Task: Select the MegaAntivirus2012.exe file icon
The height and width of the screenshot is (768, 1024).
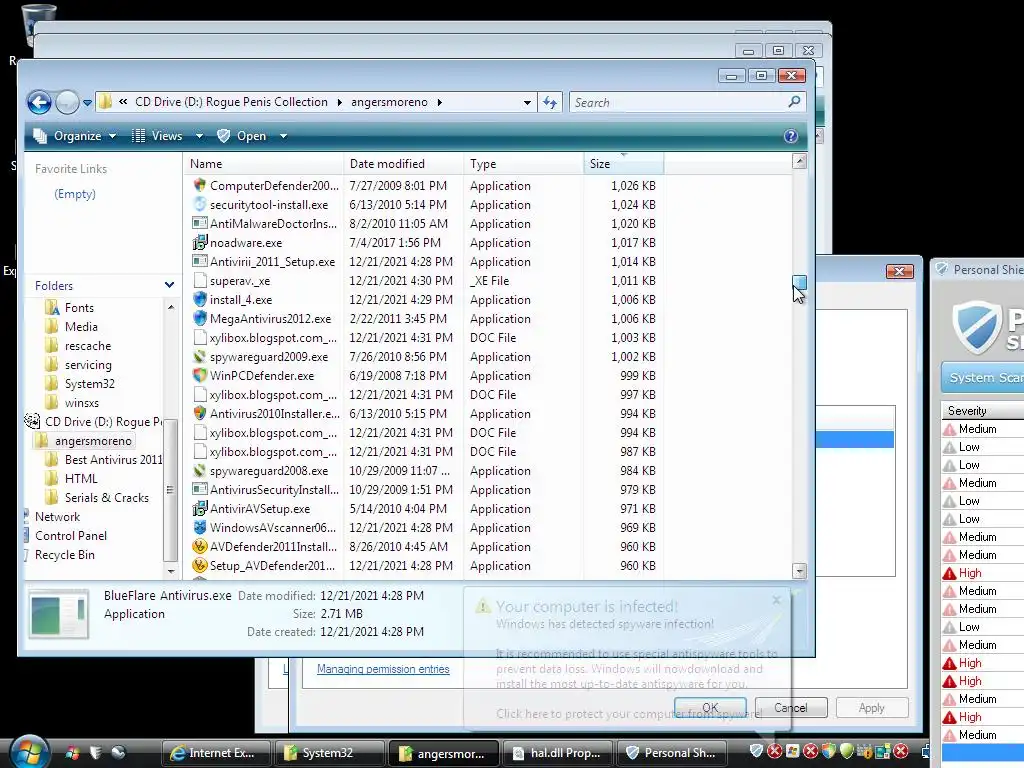Action: (200, 319)
